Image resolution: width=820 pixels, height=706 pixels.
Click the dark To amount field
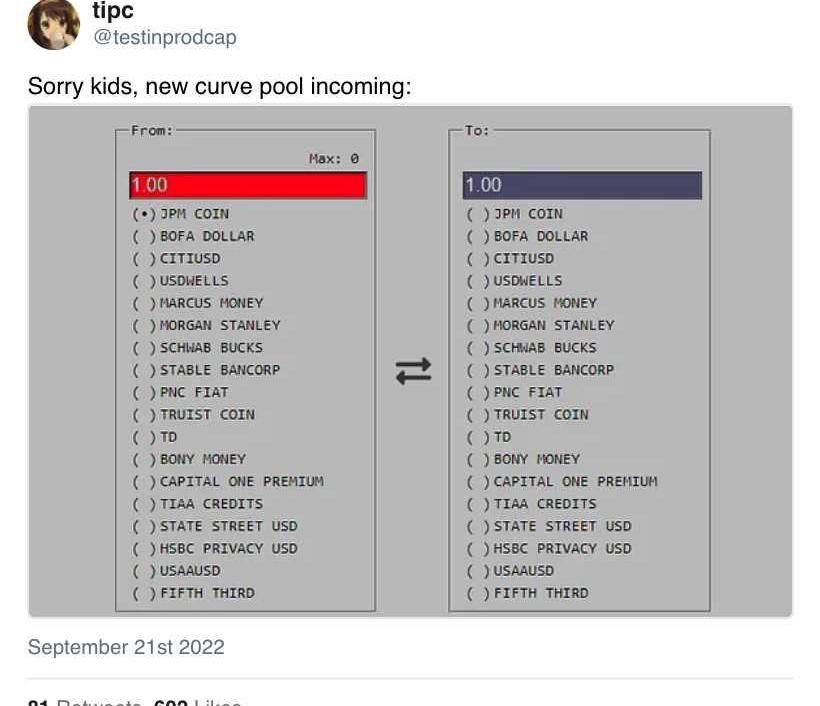582,186
